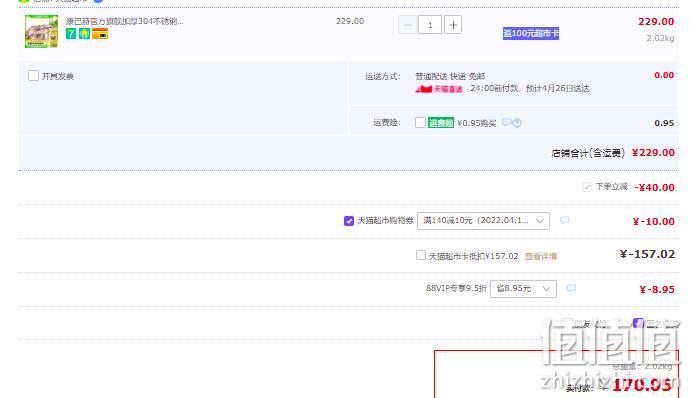Select the 普通配送 快递 免邮 shipping text

click(x=450, y=76)
